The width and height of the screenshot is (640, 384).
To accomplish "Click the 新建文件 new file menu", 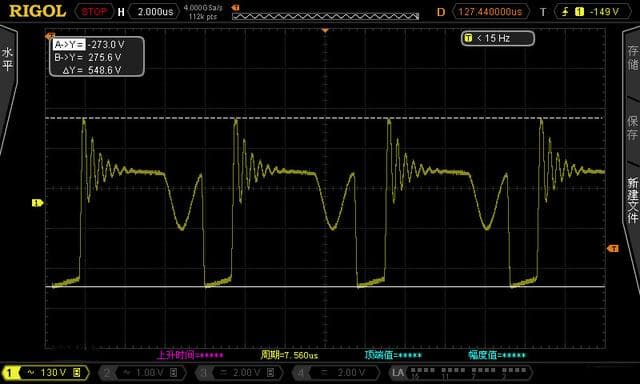I will coord(633,200).
